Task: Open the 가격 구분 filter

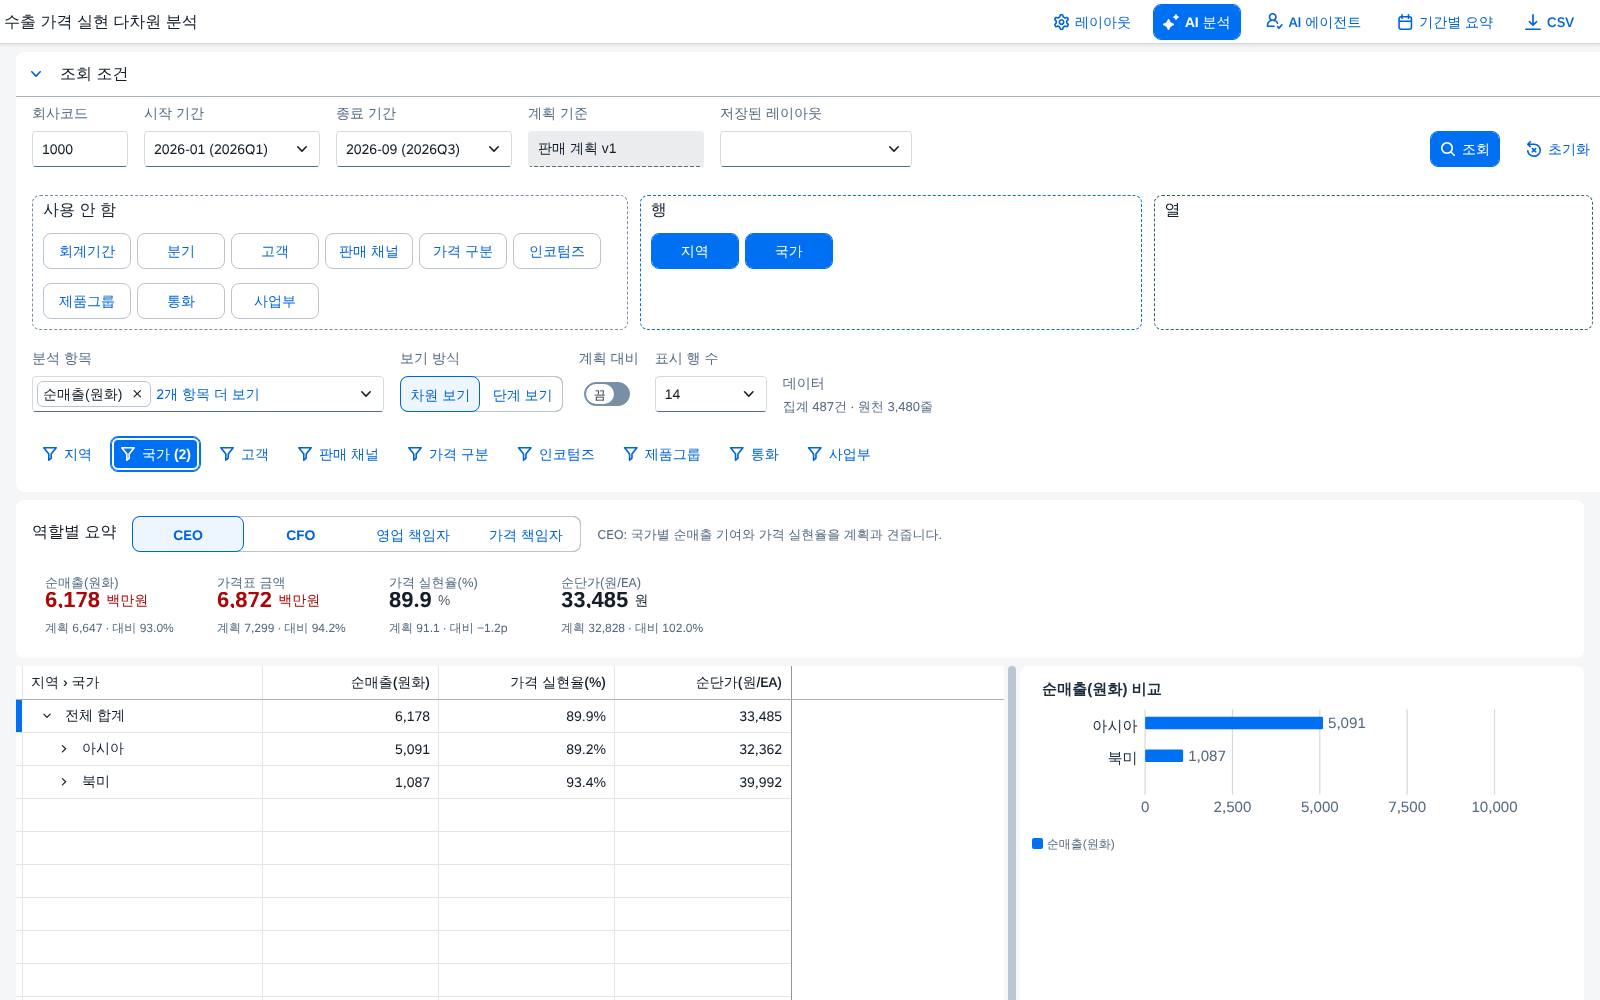Action: click(x=448, y=454)
